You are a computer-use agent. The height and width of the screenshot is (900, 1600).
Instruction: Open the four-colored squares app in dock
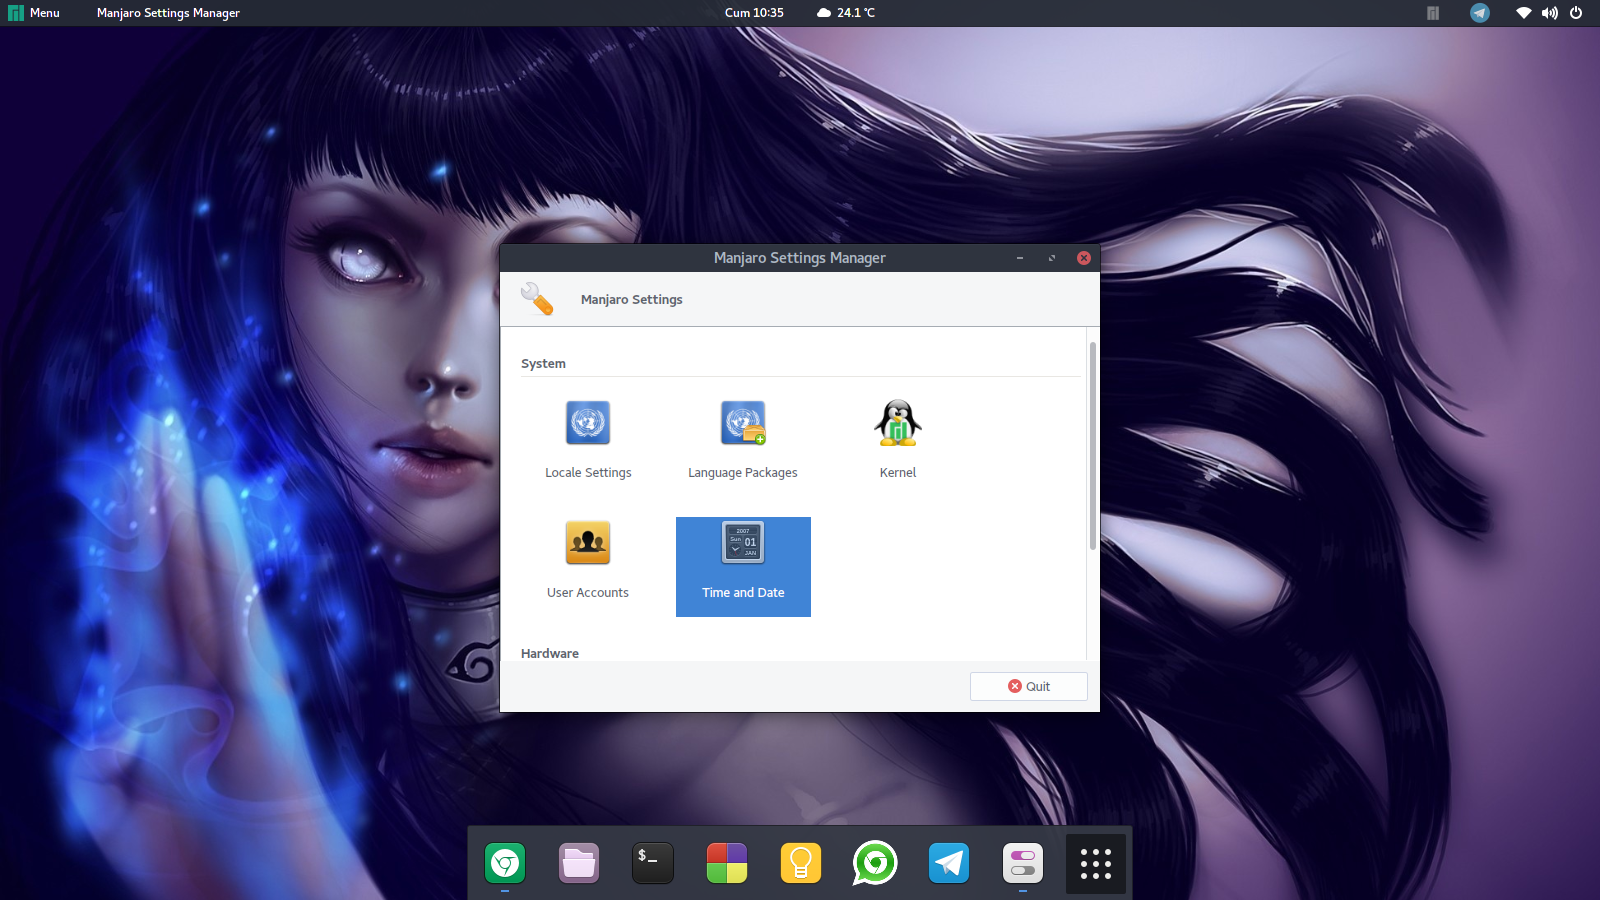727,863
